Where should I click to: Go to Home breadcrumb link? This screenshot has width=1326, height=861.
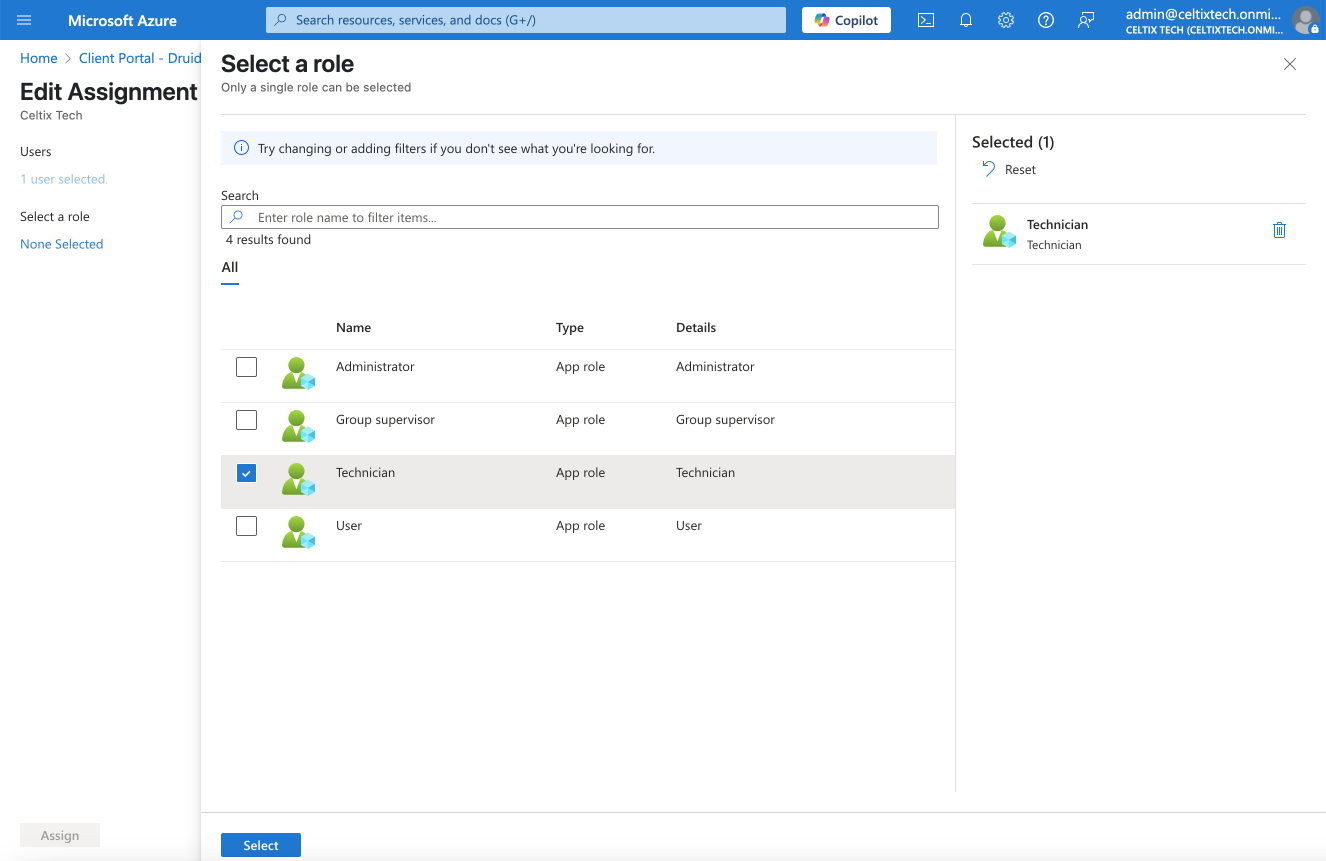pos(39,58)
